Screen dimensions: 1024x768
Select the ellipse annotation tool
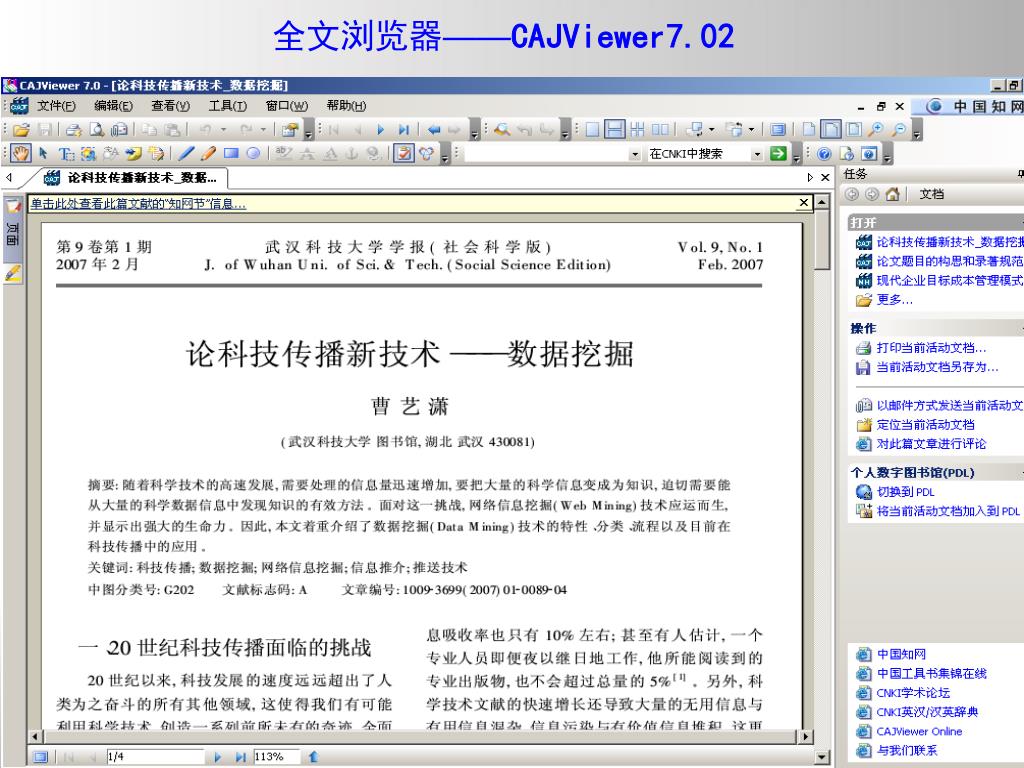[253, 153]
